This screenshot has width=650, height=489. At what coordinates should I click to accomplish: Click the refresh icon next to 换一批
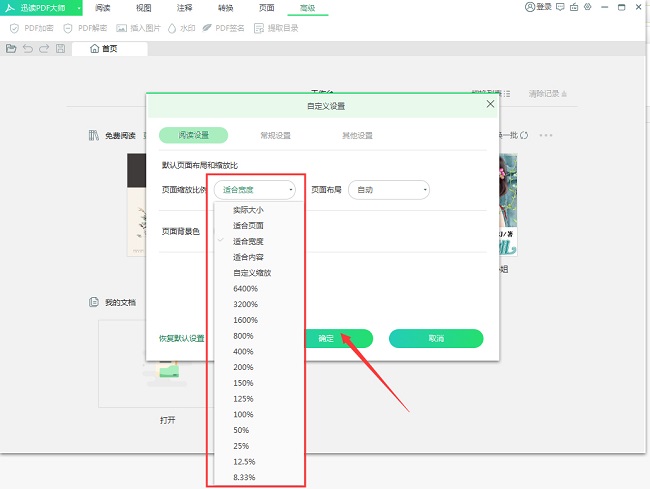pyautogui.click(x=524, y=135)
